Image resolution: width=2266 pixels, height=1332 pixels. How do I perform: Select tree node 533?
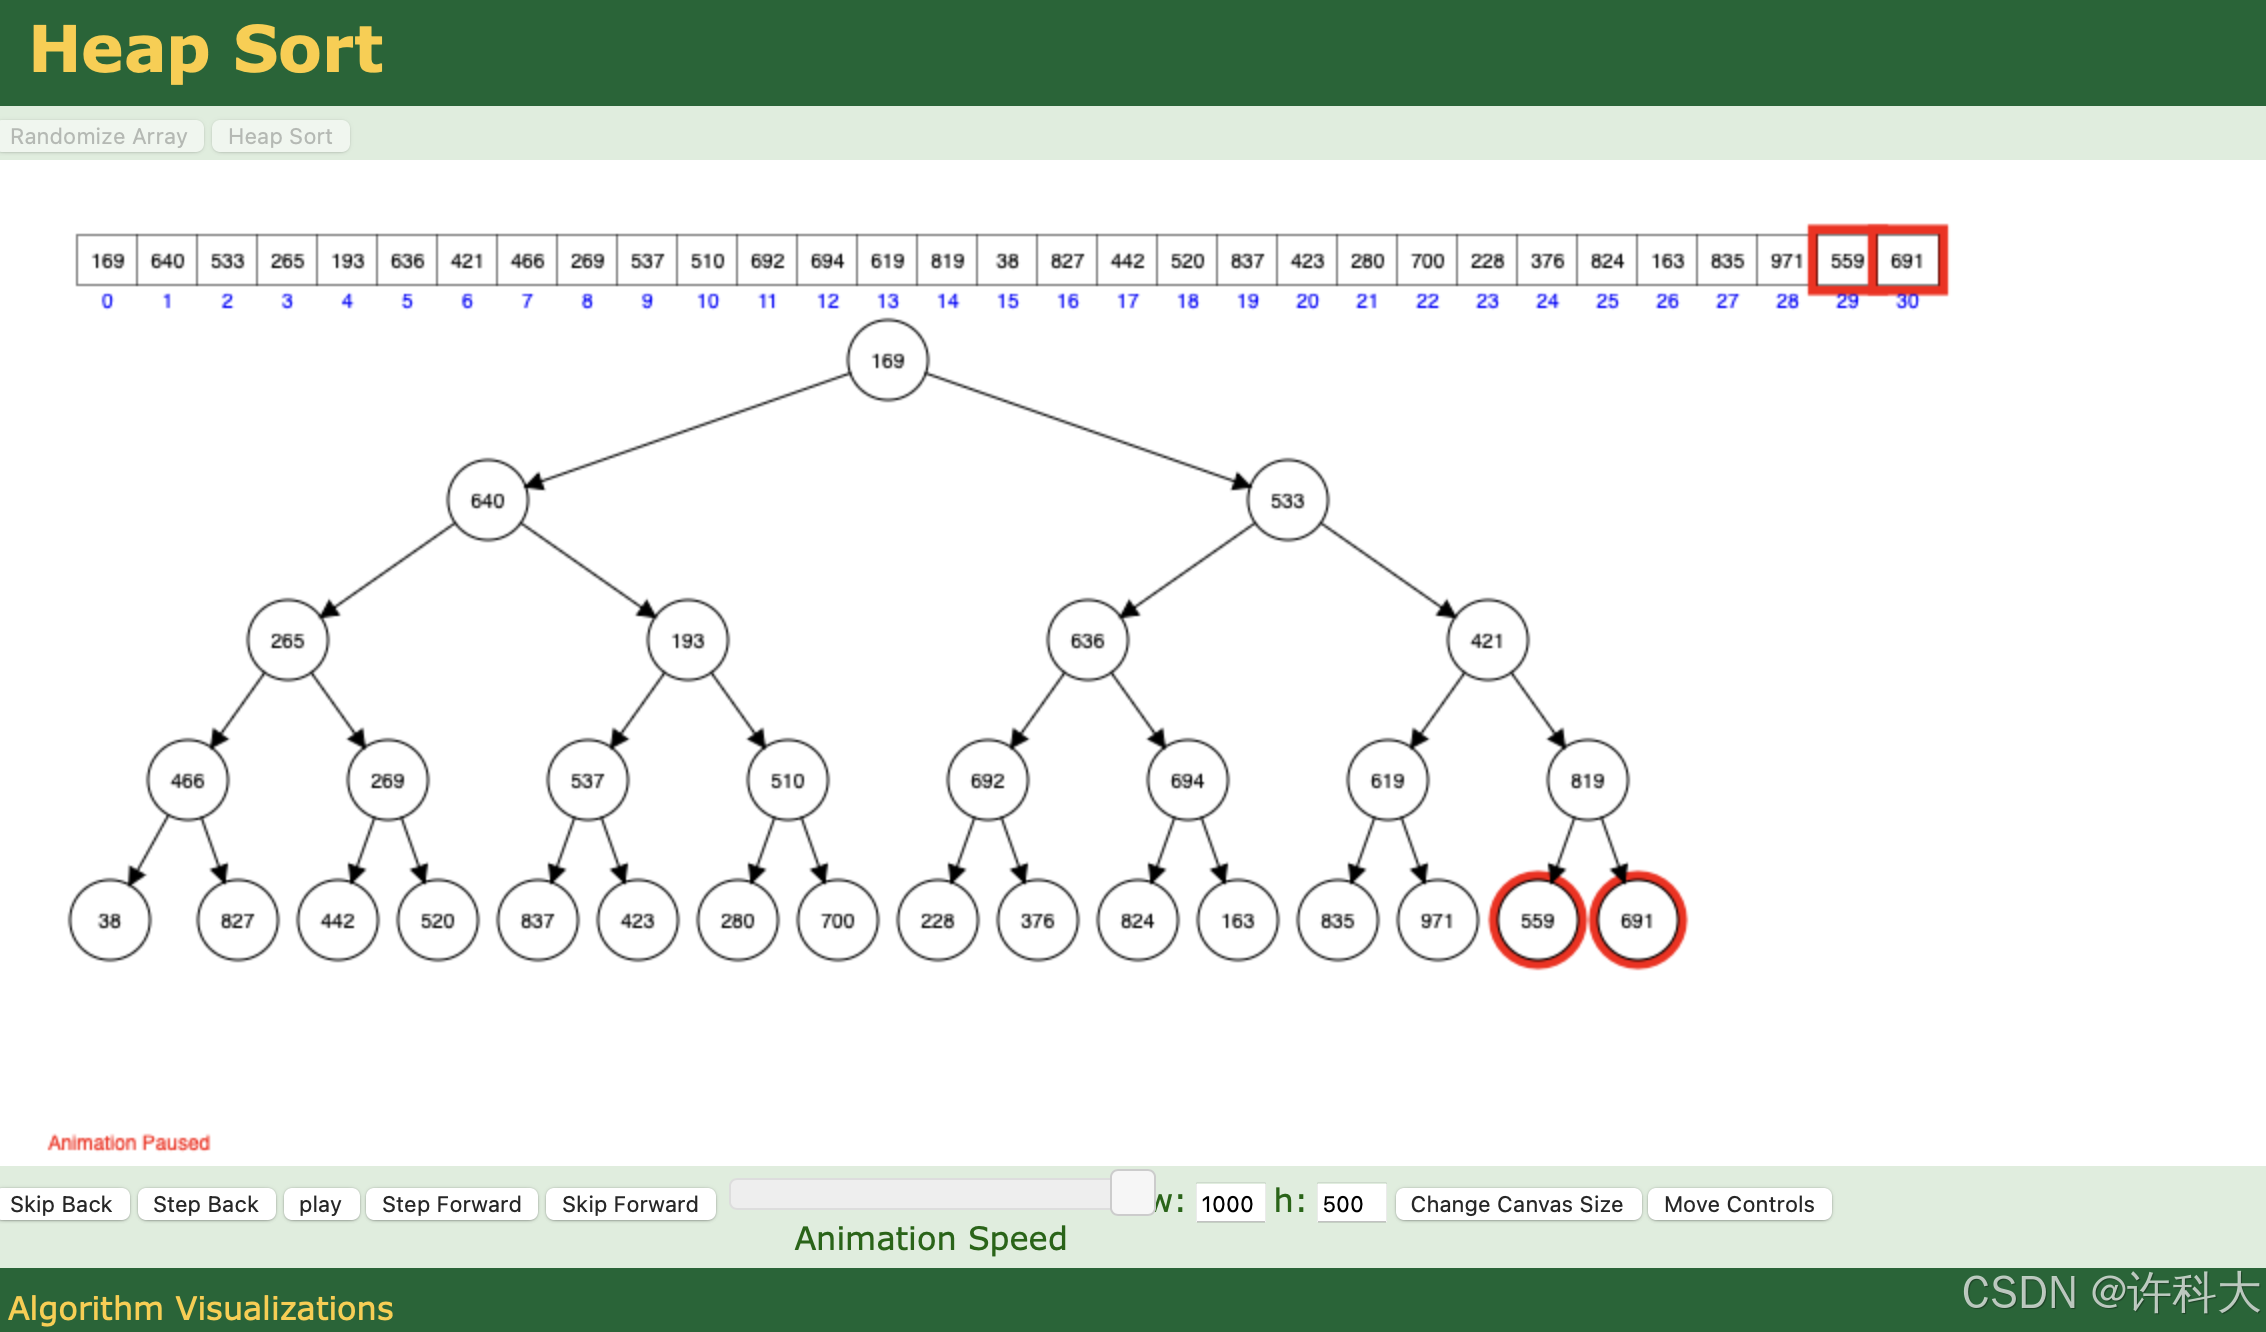tap(1287, 500)
